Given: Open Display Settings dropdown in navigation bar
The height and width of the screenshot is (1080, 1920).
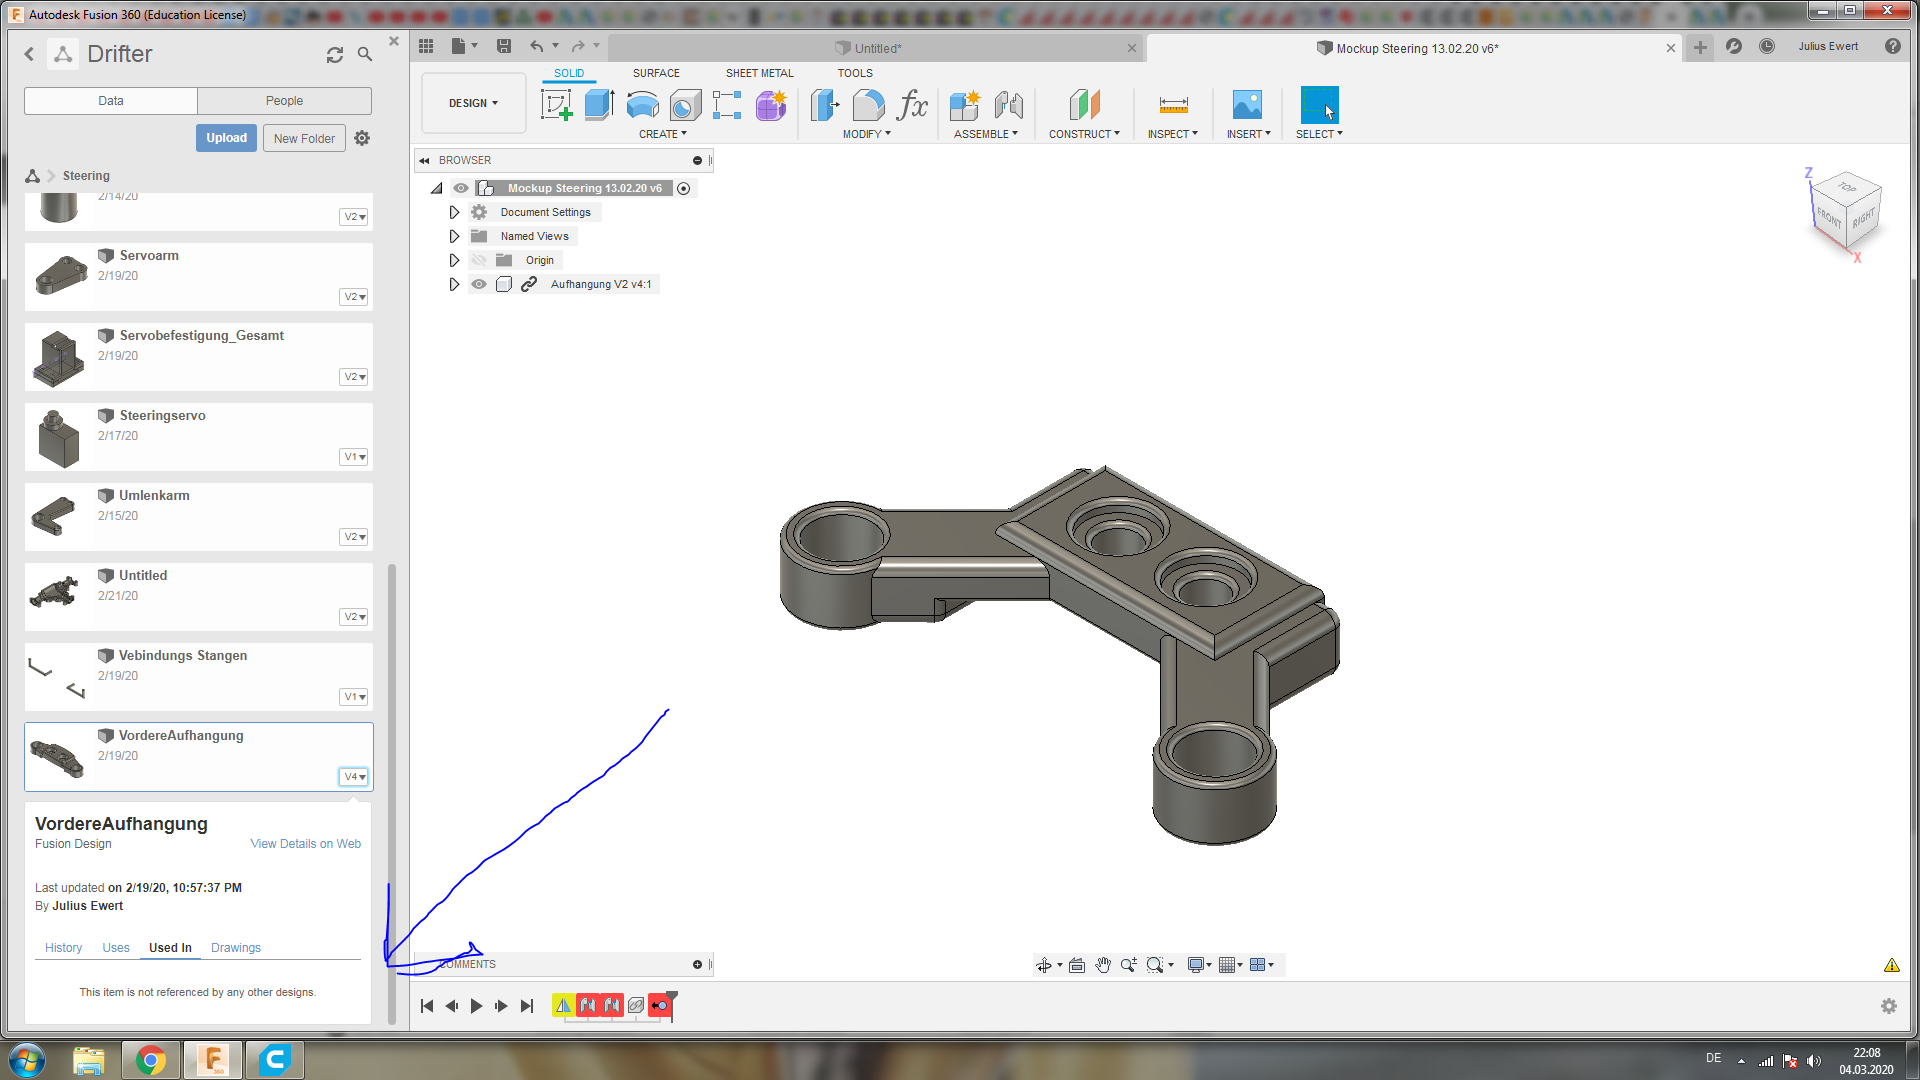Looking at the screenshot, I should click(1199, 965).
